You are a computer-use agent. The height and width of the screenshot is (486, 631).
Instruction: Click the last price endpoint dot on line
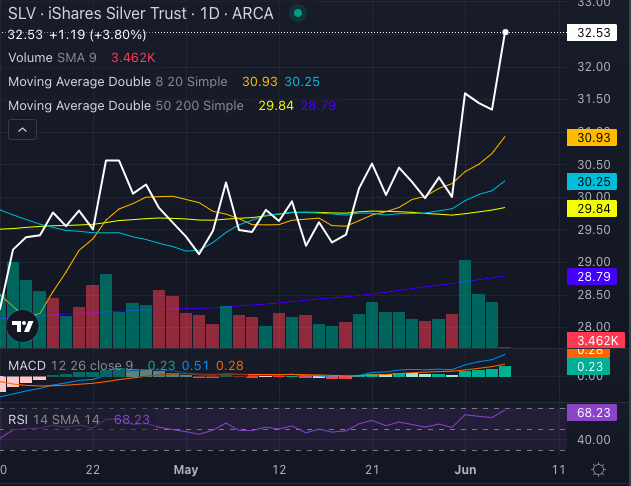click(x=505, y=32)
